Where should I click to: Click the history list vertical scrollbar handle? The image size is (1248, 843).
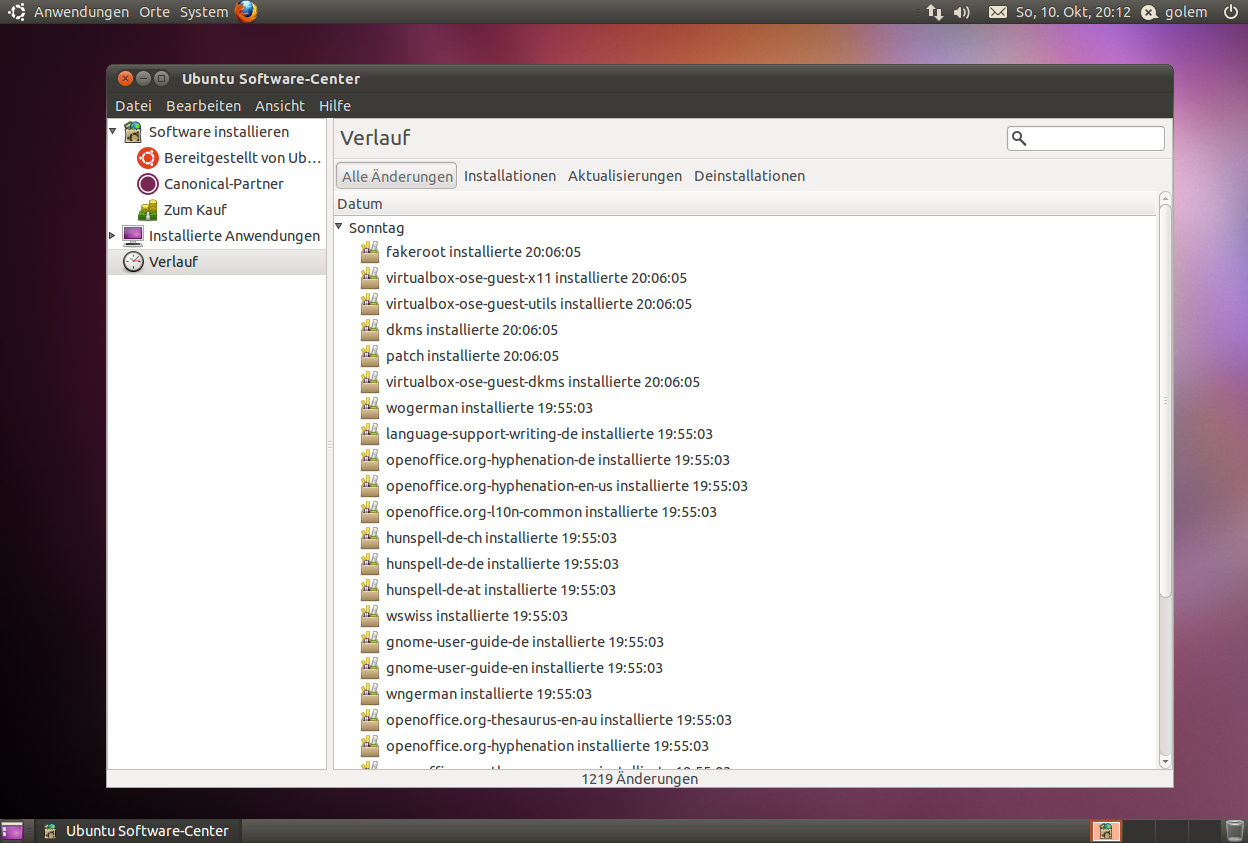coord(1165,400)
